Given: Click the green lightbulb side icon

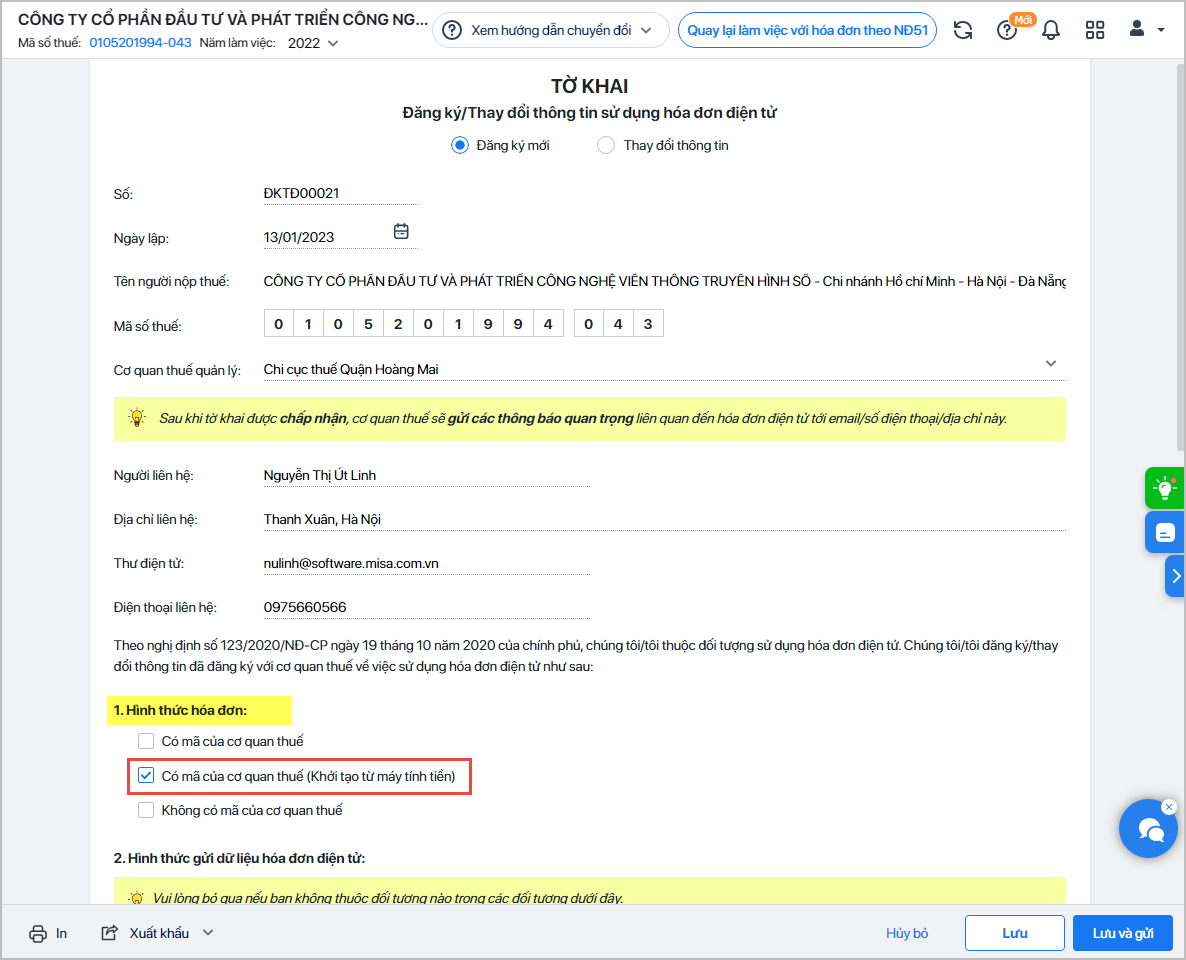Looking at the screenshot, I should click(1164, 488).
